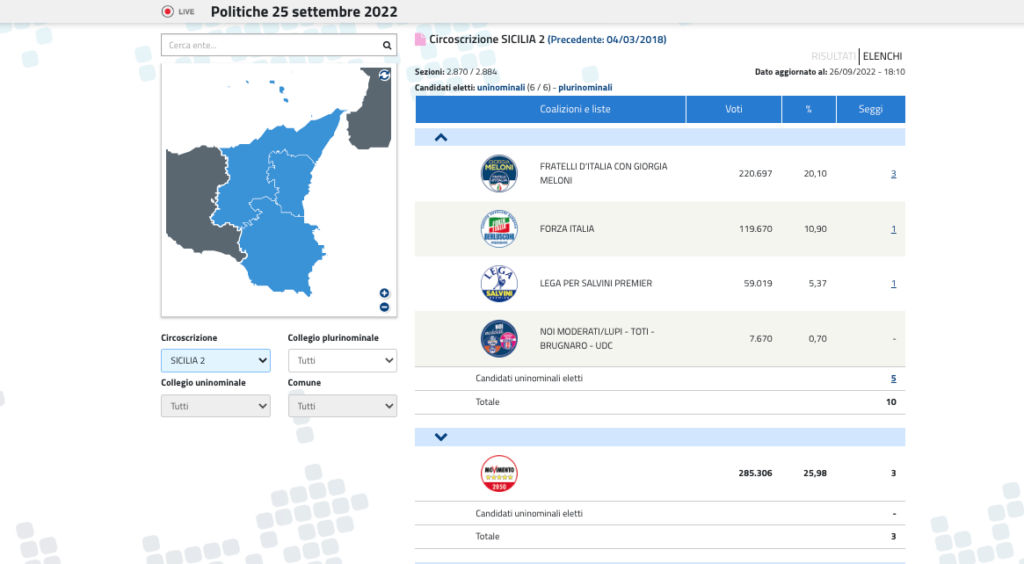Click Lega Salvini Premier logo
This screenshot has height=564, width=1024.
click(499, 283)
